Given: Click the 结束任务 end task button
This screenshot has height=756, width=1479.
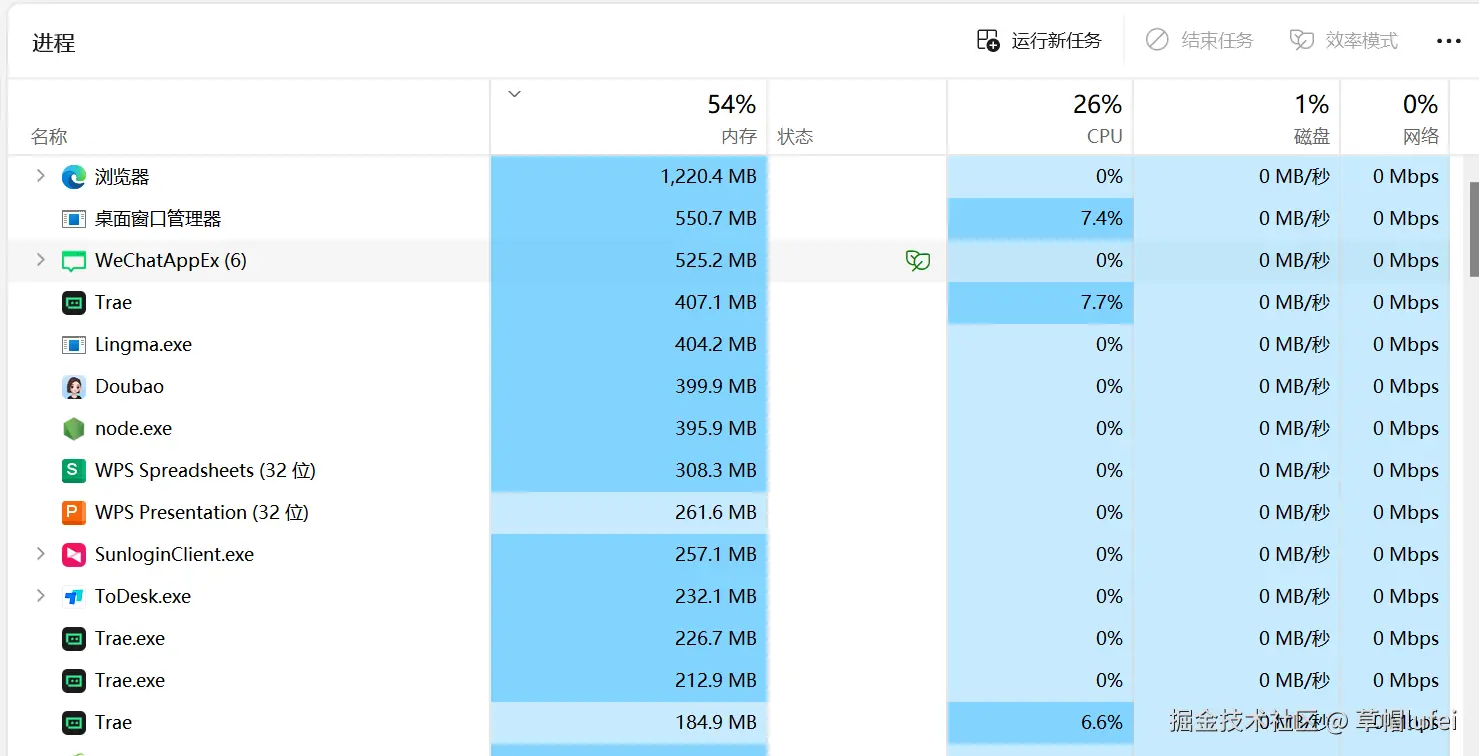Looking at the screenshot, I should coord(1200,41).
